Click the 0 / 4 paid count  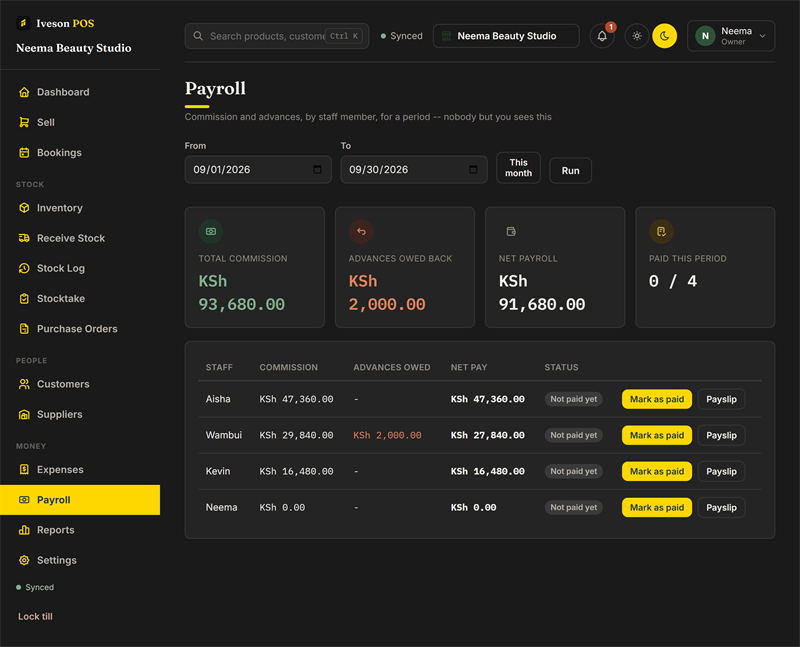672,281
